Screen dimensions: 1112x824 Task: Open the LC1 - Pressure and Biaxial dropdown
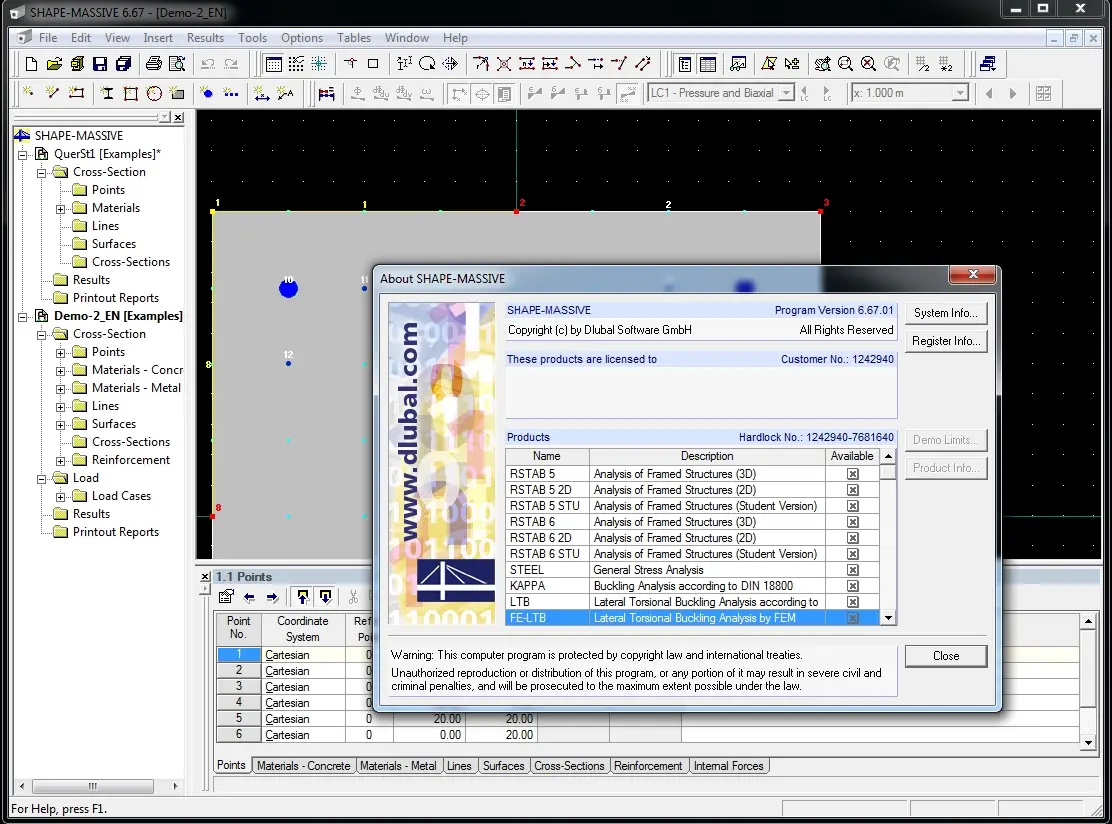point(786,93)
